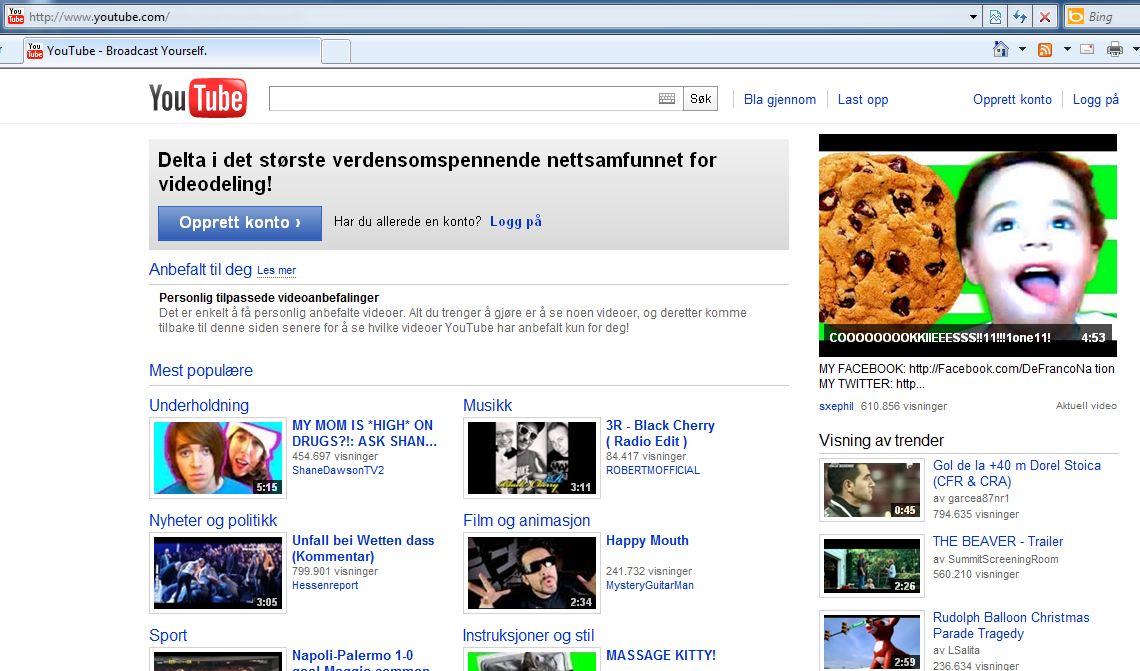Viewport: 1140px width, 671px height.
Task: Click MY MOM IS *HIGH* ON DRUGS title
Action: (364, 433)
